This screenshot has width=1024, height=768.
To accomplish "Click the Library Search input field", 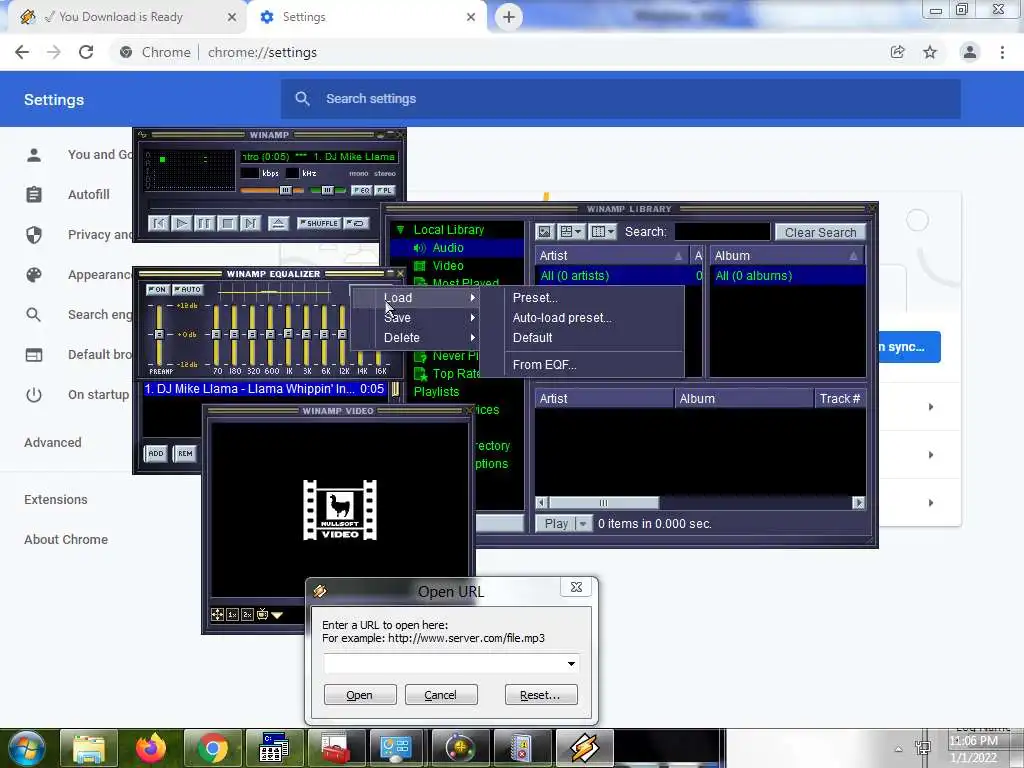I will pos(722,232).
